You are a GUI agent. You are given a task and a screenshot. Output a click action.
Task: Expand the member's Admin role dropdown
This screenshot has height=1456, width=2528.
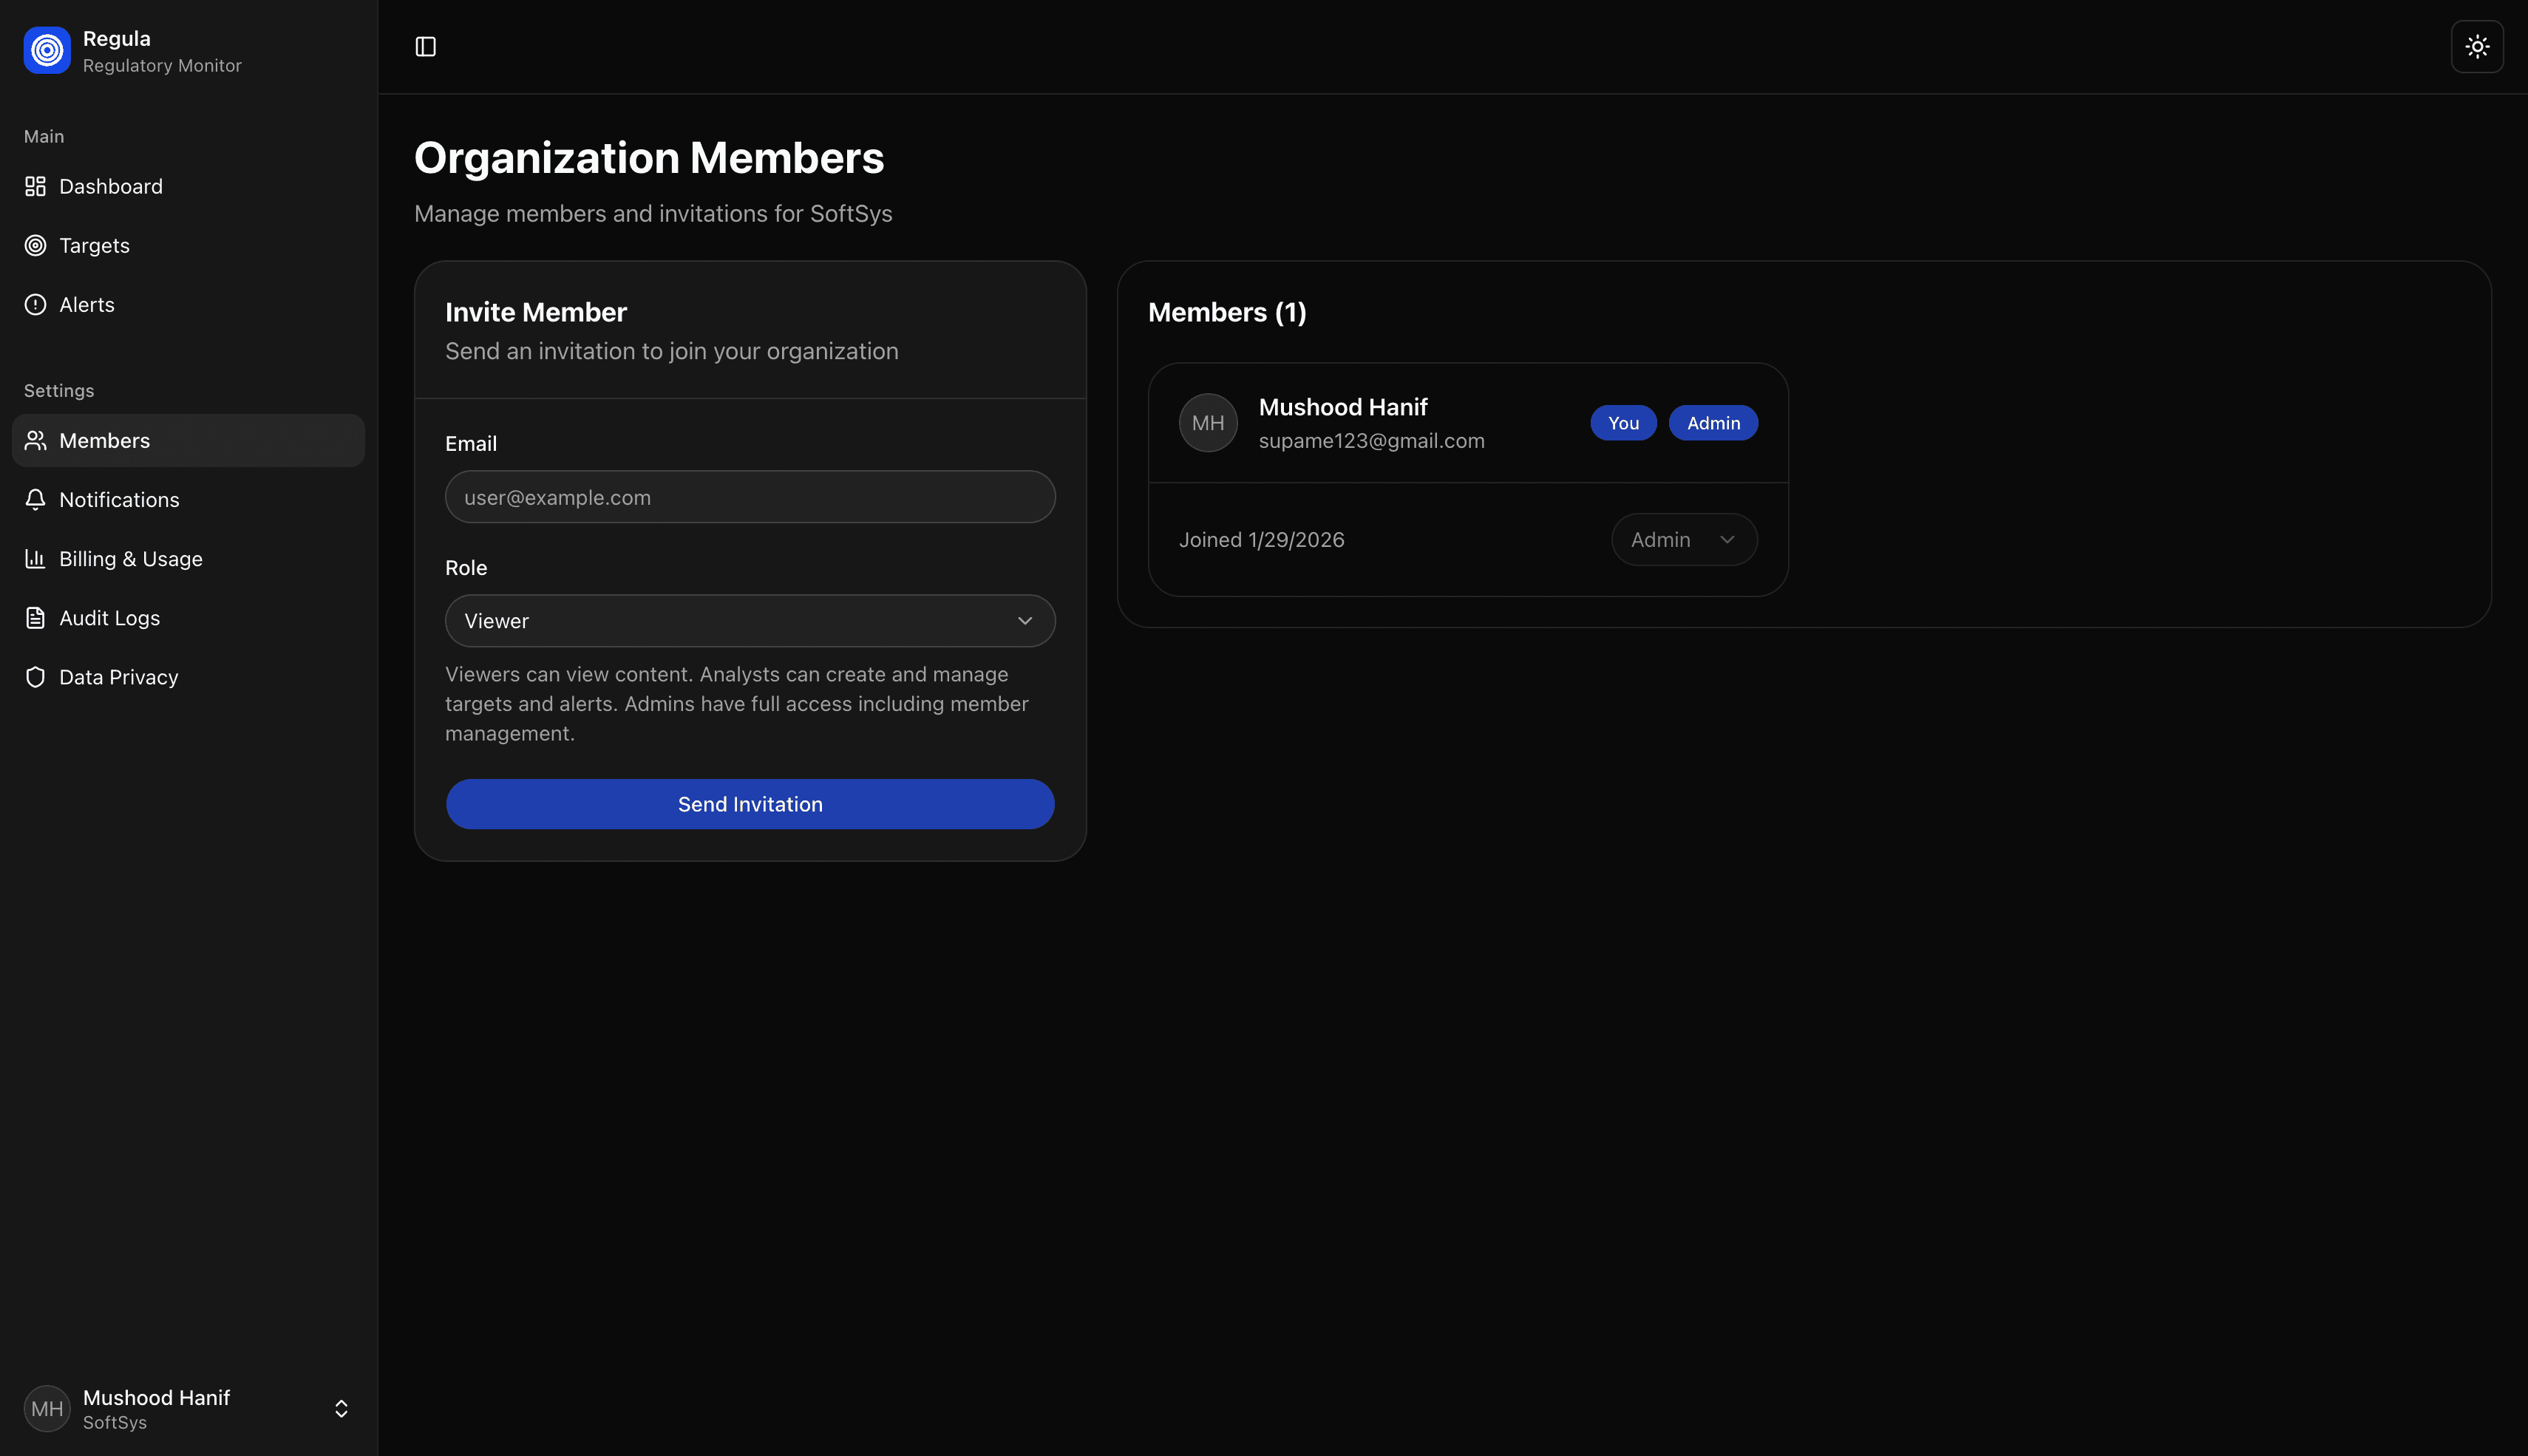[x=1683, y=539]
